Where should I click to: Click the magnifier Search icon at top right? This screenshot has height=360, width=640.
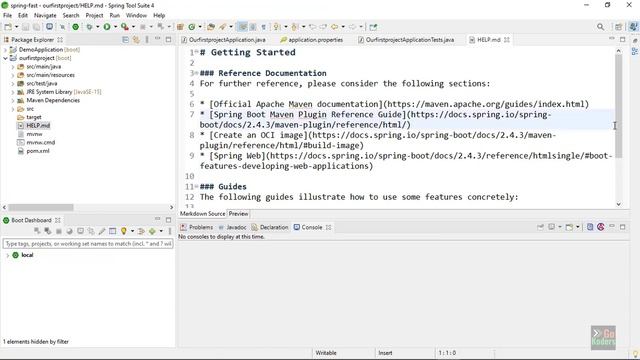point(600,27)
